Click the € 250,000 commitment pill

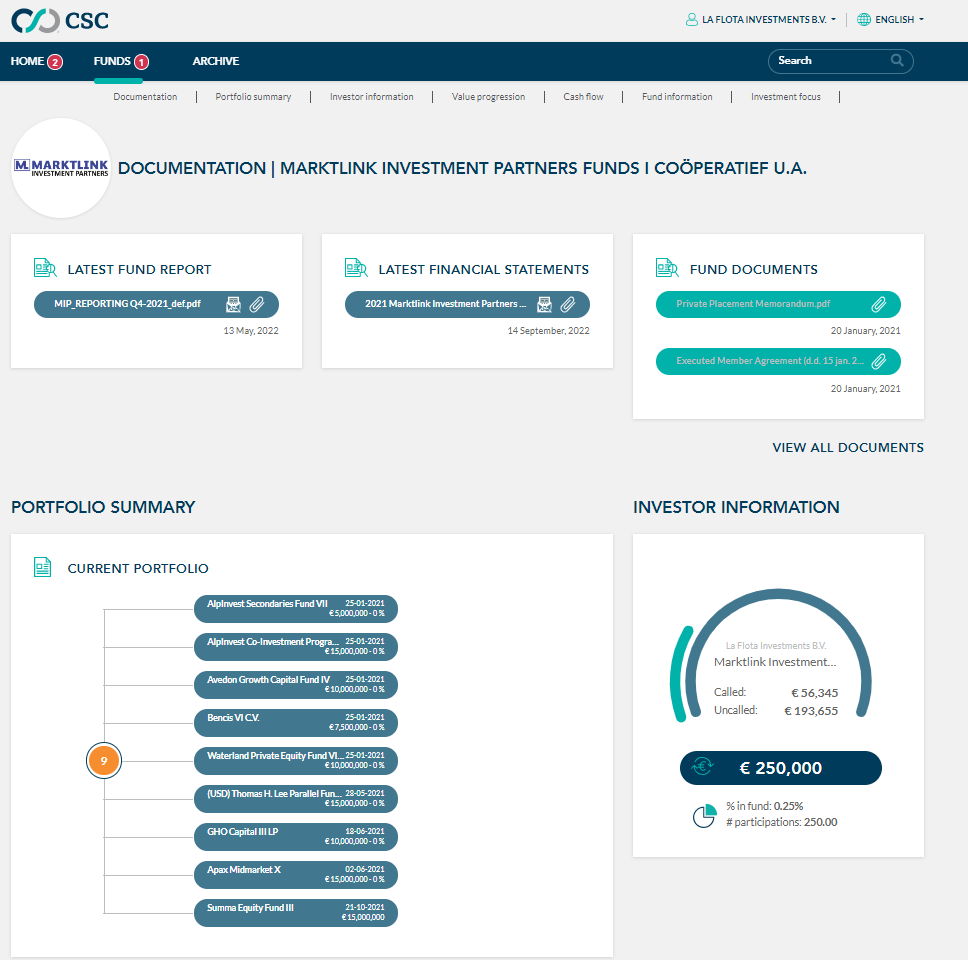[x=780, y=768]
